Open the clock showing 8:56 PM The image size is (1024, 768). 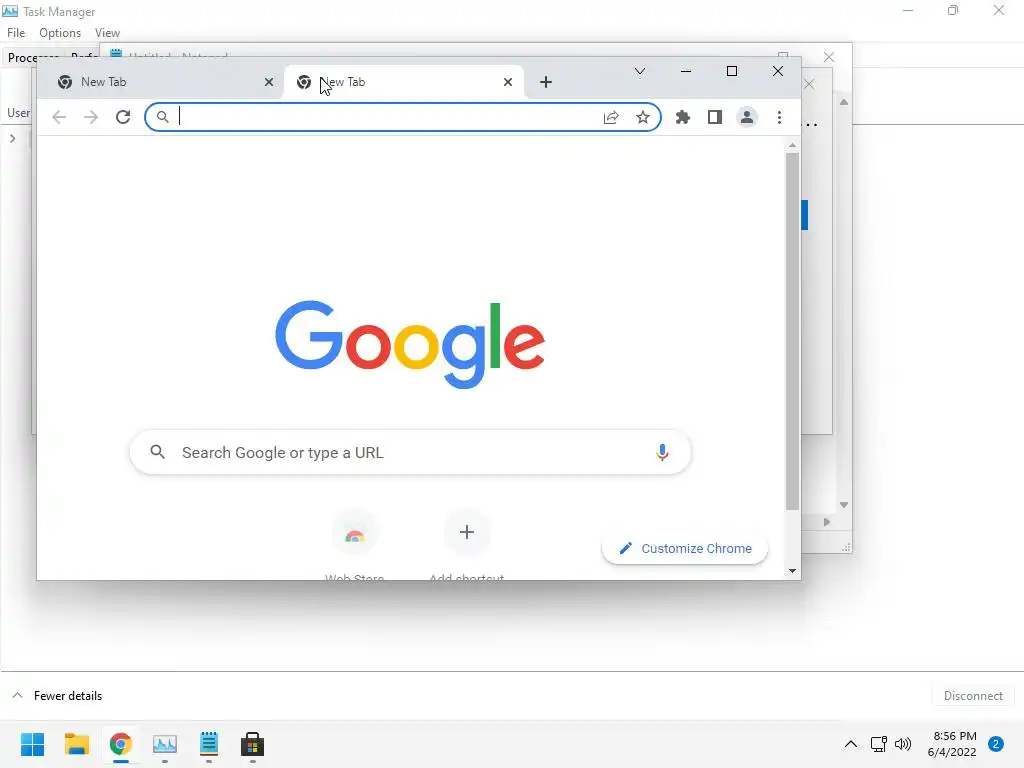point(952,744)
